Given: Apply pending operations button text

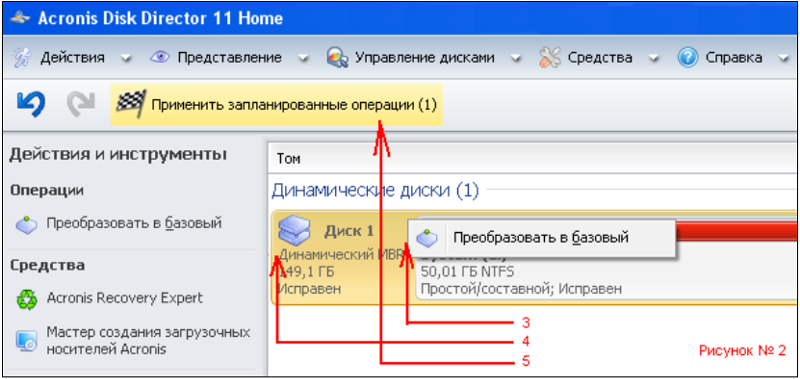Looking at the screenshot, I should pyautogui.click(x=294, y=105).
